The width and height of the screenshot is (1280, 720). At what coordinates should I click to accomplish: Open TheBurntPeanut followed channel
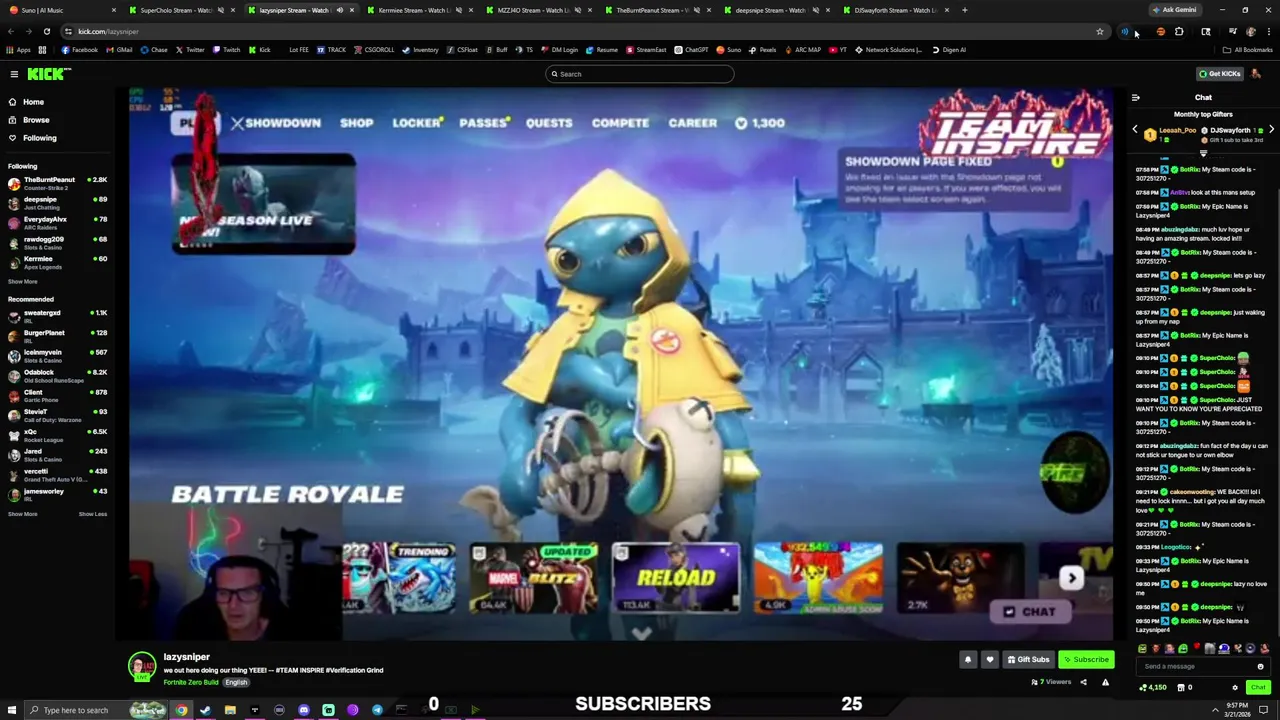(x=57, y=183)
